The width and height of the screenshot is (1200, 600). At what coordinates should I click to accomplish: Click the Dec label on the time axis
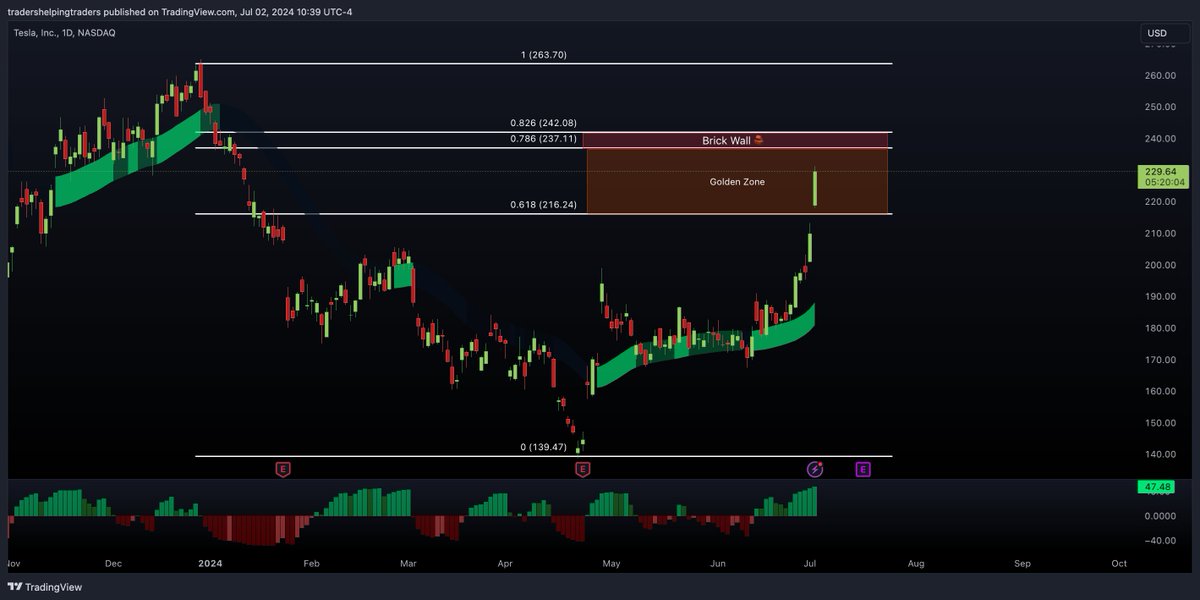(x=112, y=564)
